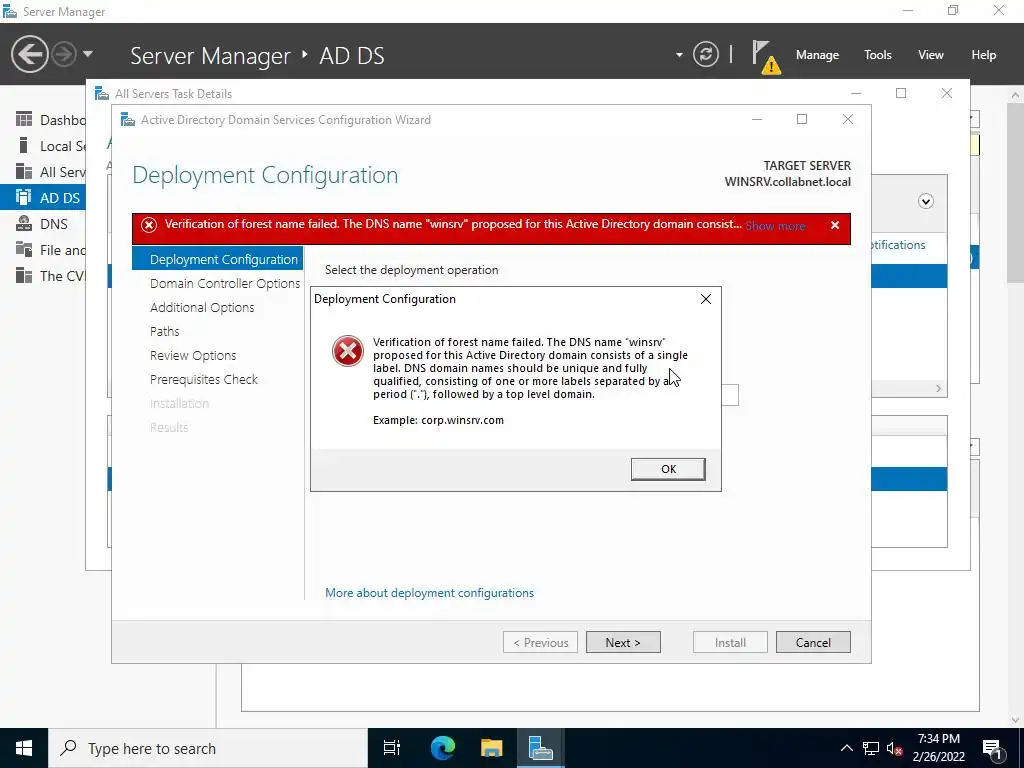Select Deployment Configuration wizard step
This screenshot has width=1024, height=768.
(217, 259)
